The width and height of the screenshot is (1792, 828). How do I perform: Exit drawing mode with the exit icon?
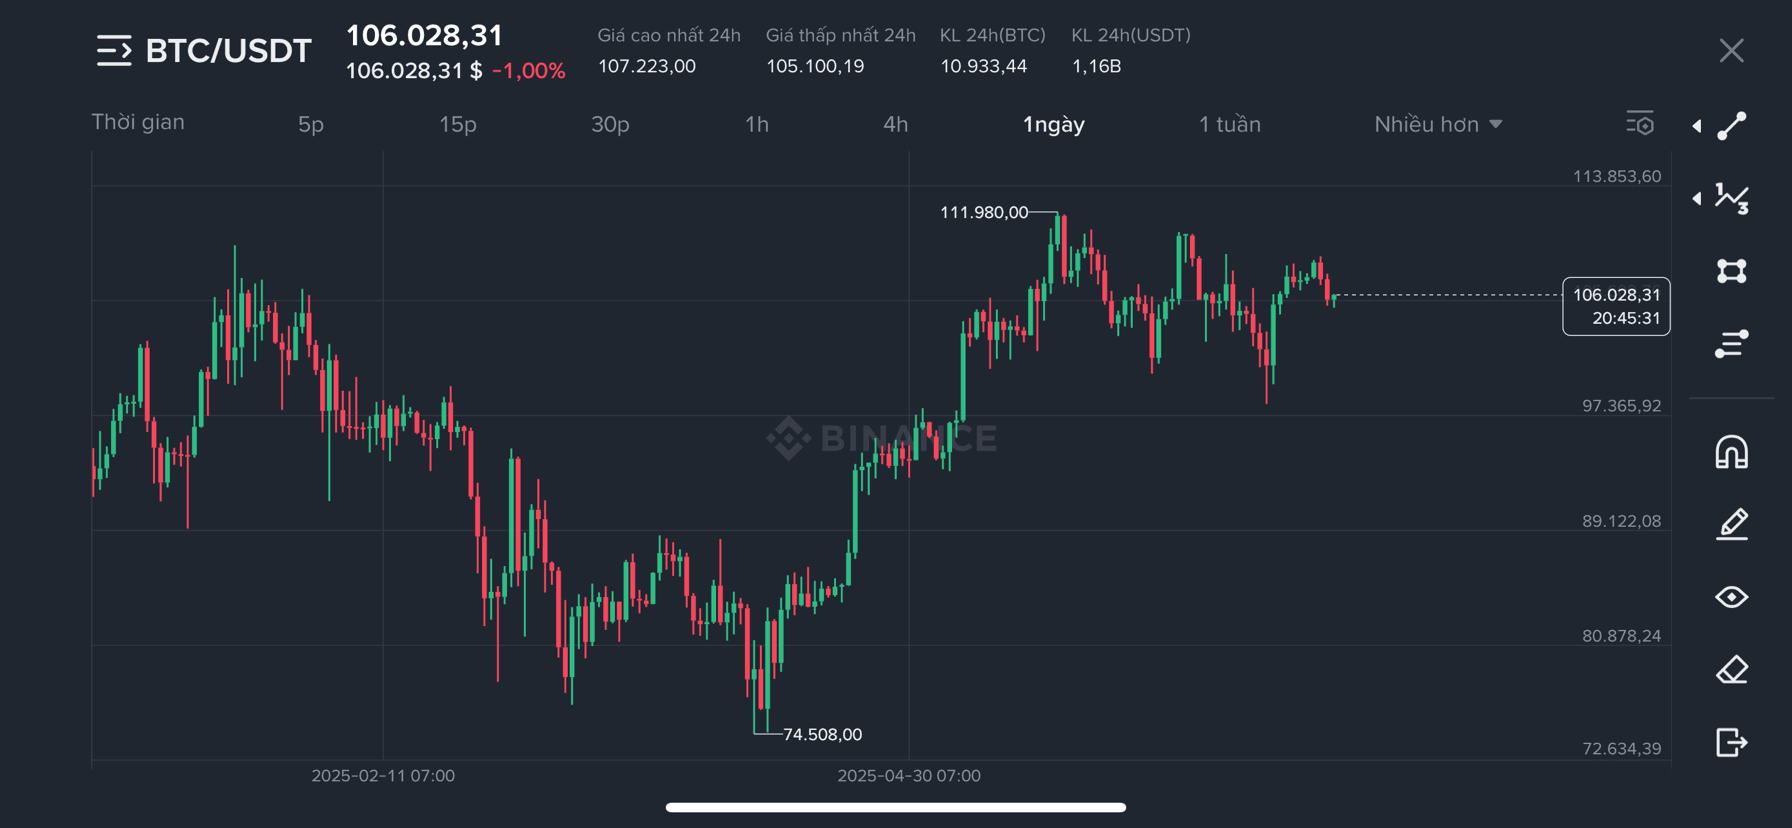(x=1732, y=743)
